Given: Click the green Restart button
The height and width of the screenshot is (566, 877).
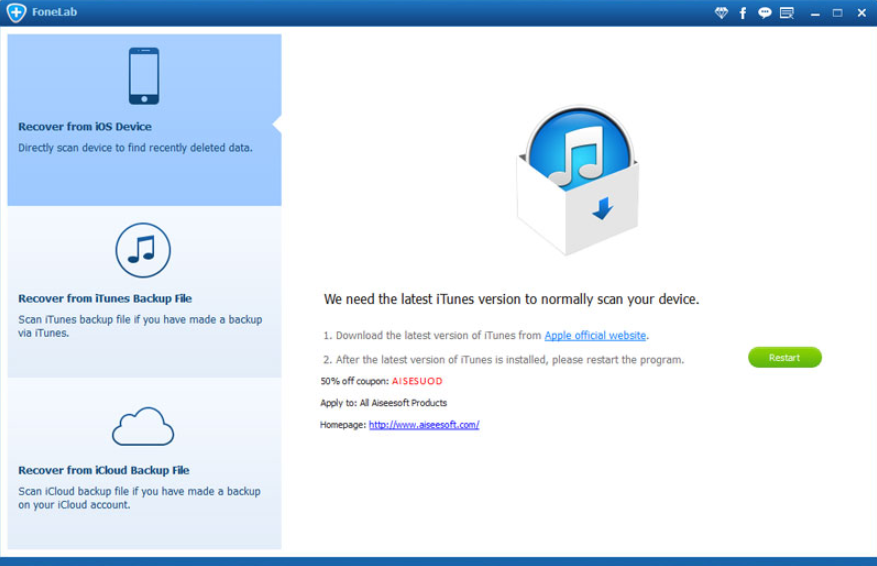Looking at the screenshot, I should [x=785, y=357].
